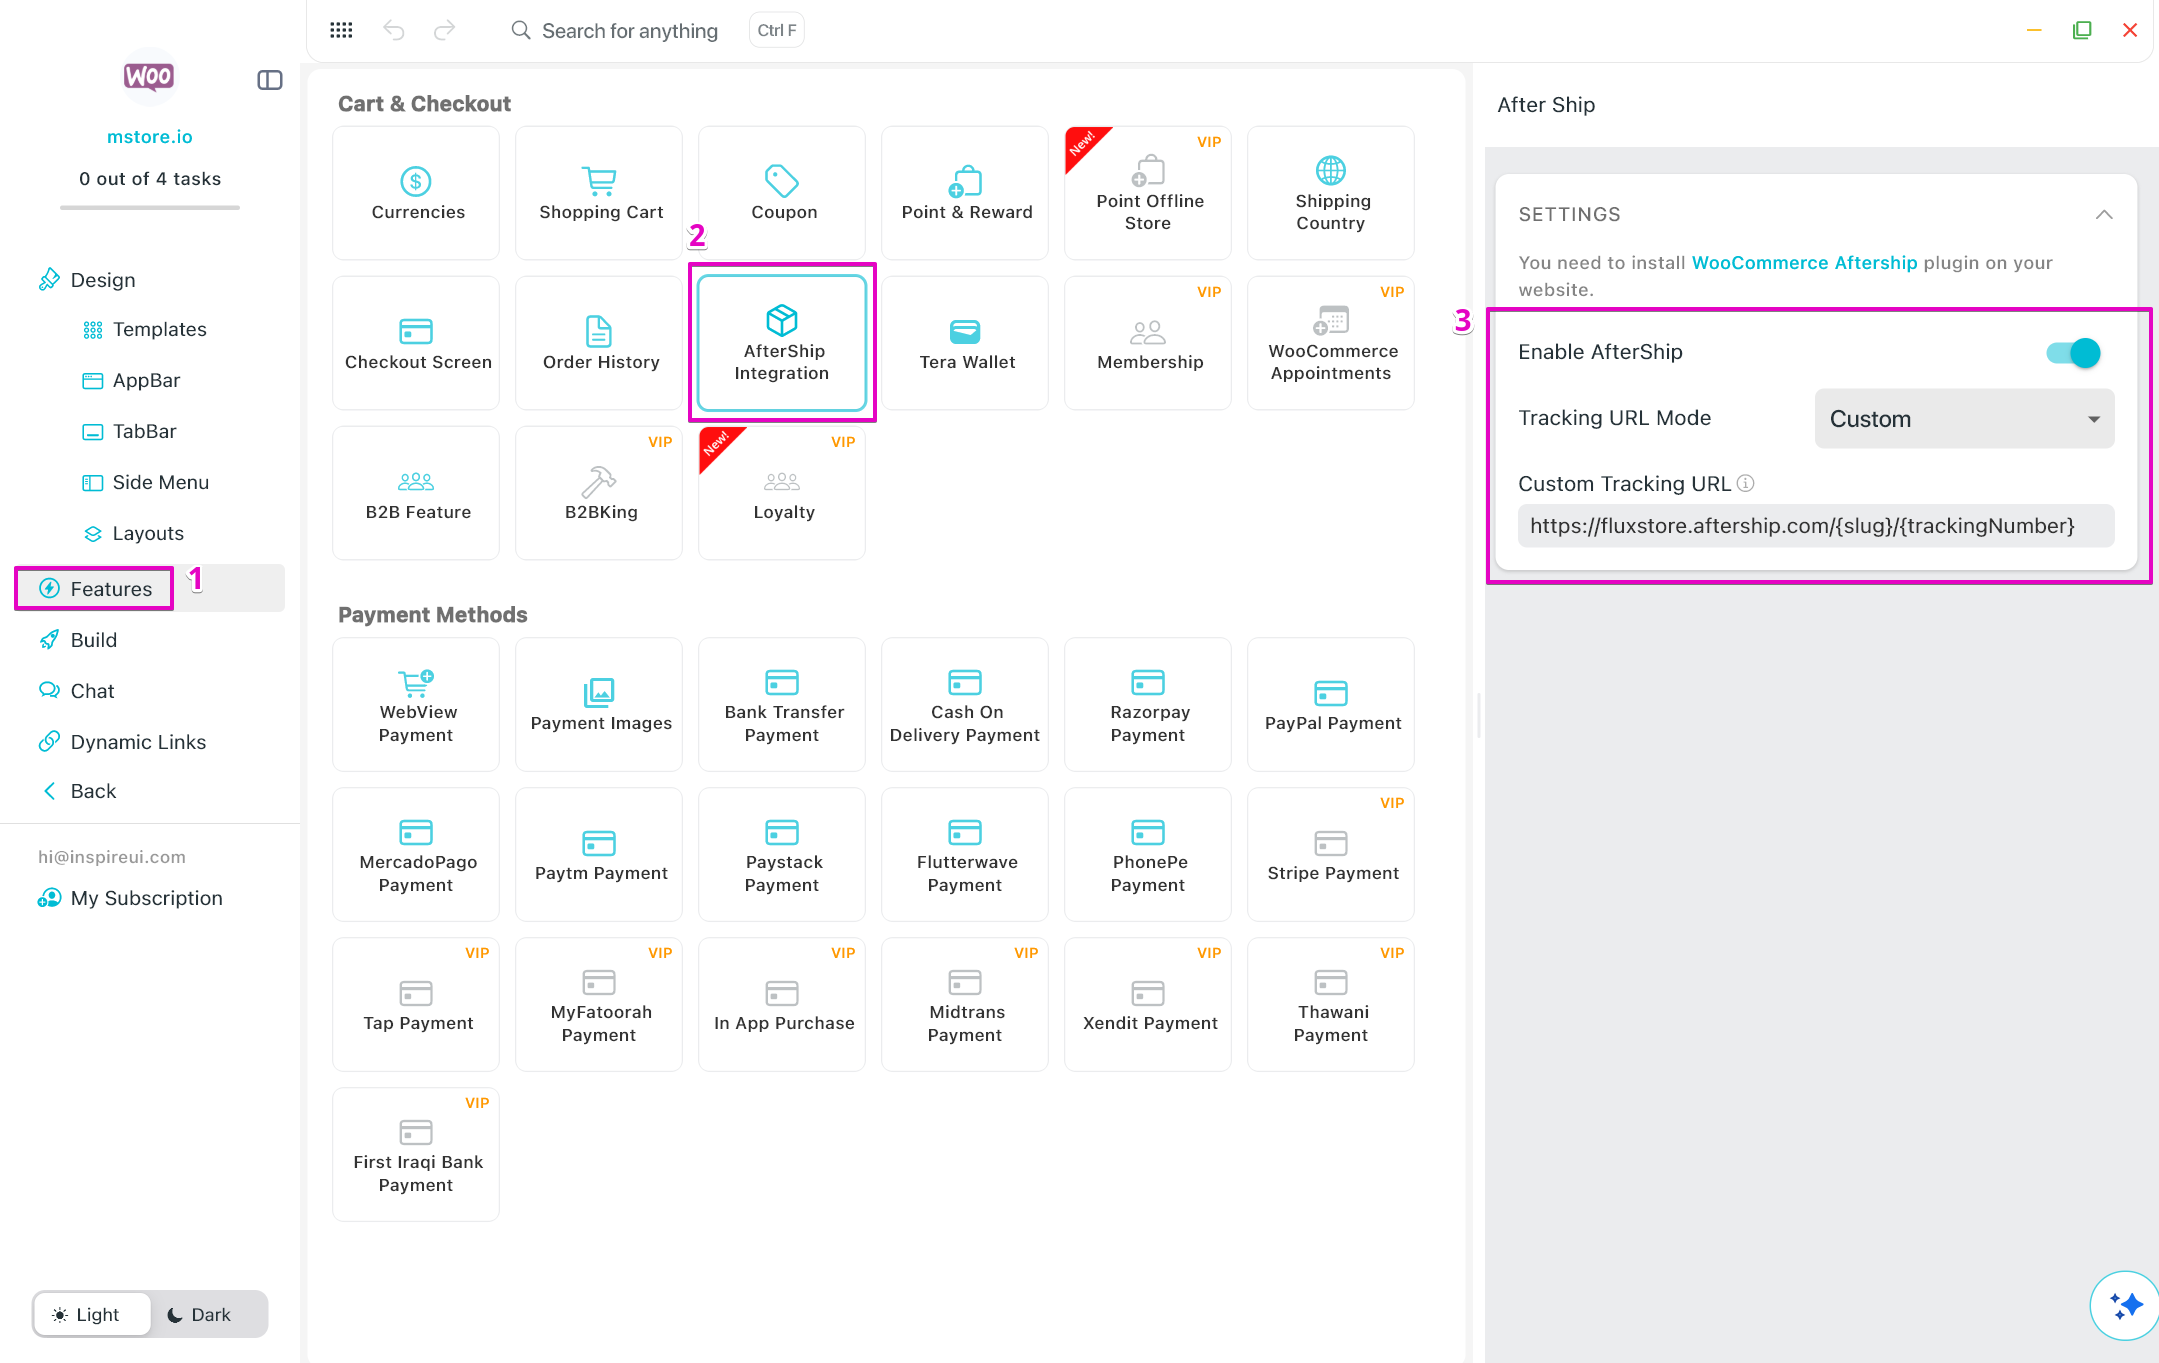Select the AI sparkle assistant button
The width and height of the screenshot is (2159, 1363).
(x=2124, y=1305)
